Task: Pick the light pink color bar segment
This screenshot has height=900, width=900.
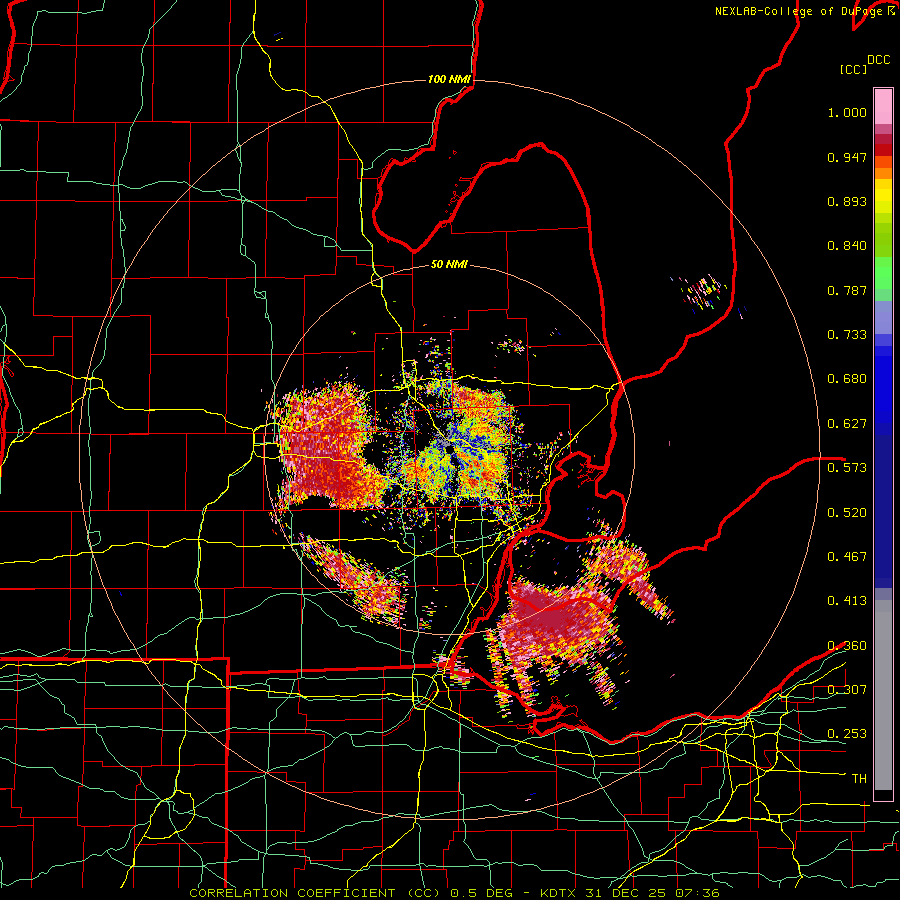Action: [883, 106]
